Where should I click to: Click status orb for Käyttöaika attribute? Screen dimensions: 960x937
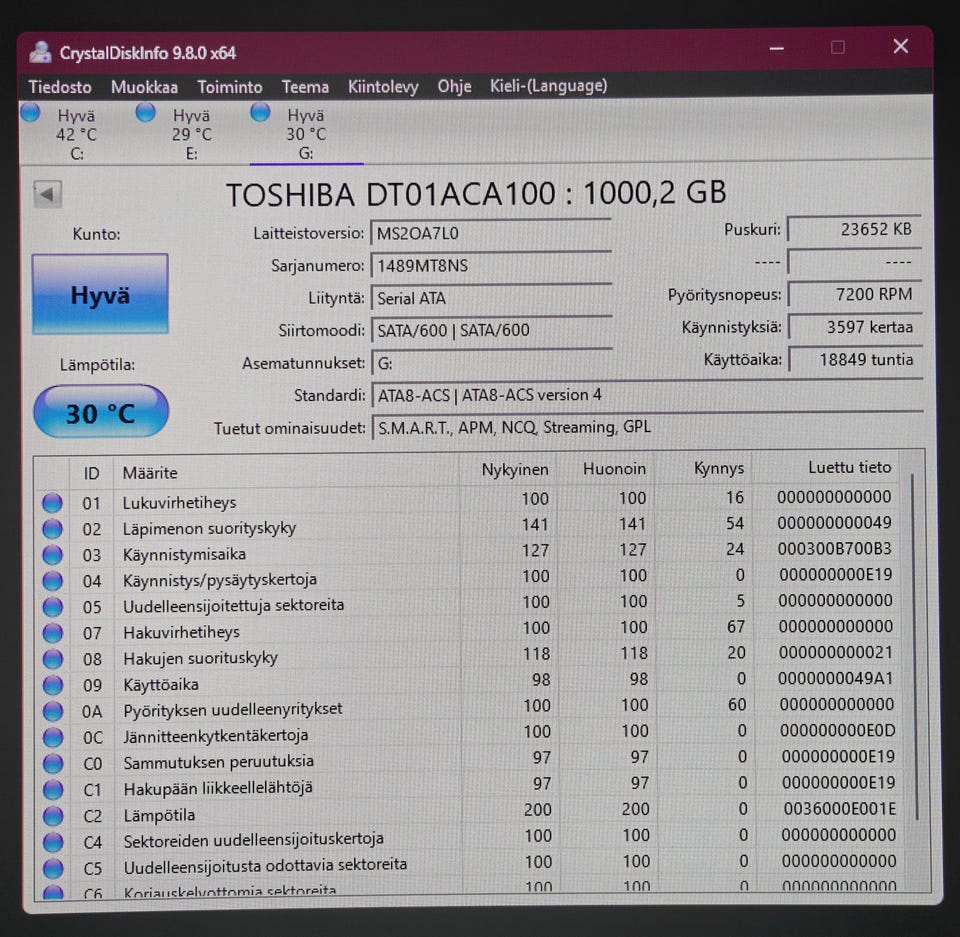(x=52, y=685)
